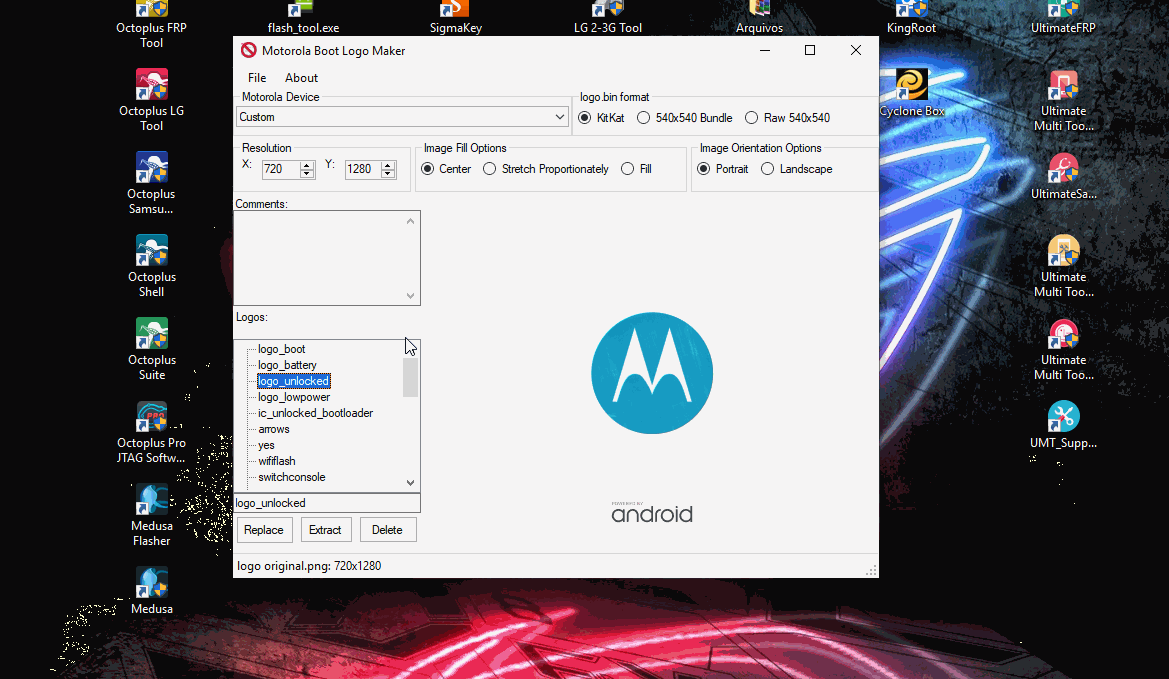This screenshot has height=679, width=1169.
Task: Increase the X resolution value
Action: click(307, 165)
